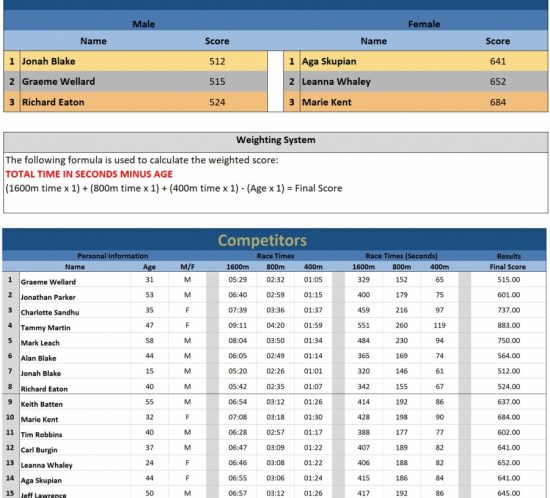Select the M/F column header
Image resolution: width=550 pixels, height=498 pixels.
pyautogui.click(x=187, y=267)
